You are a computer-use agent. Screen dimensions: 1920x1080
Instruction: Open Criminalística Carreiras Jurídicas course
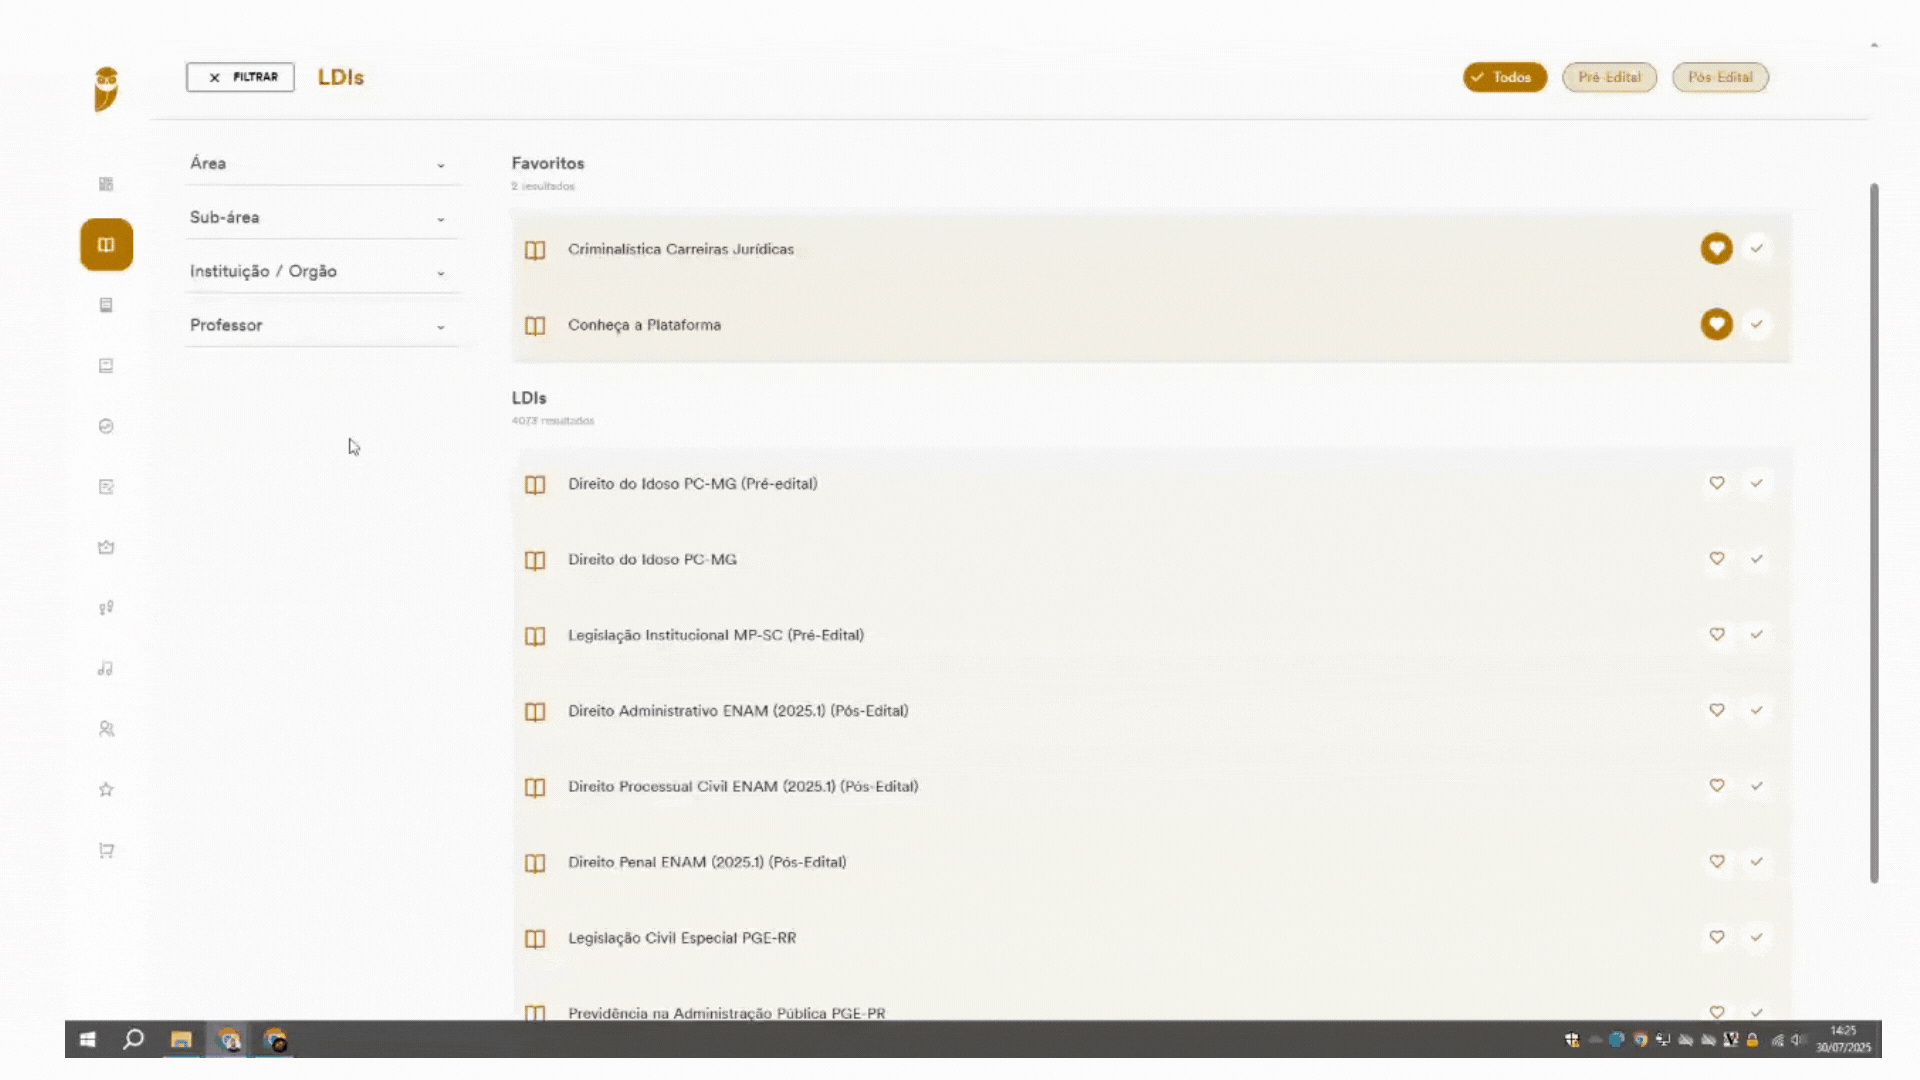click(681, 249)
